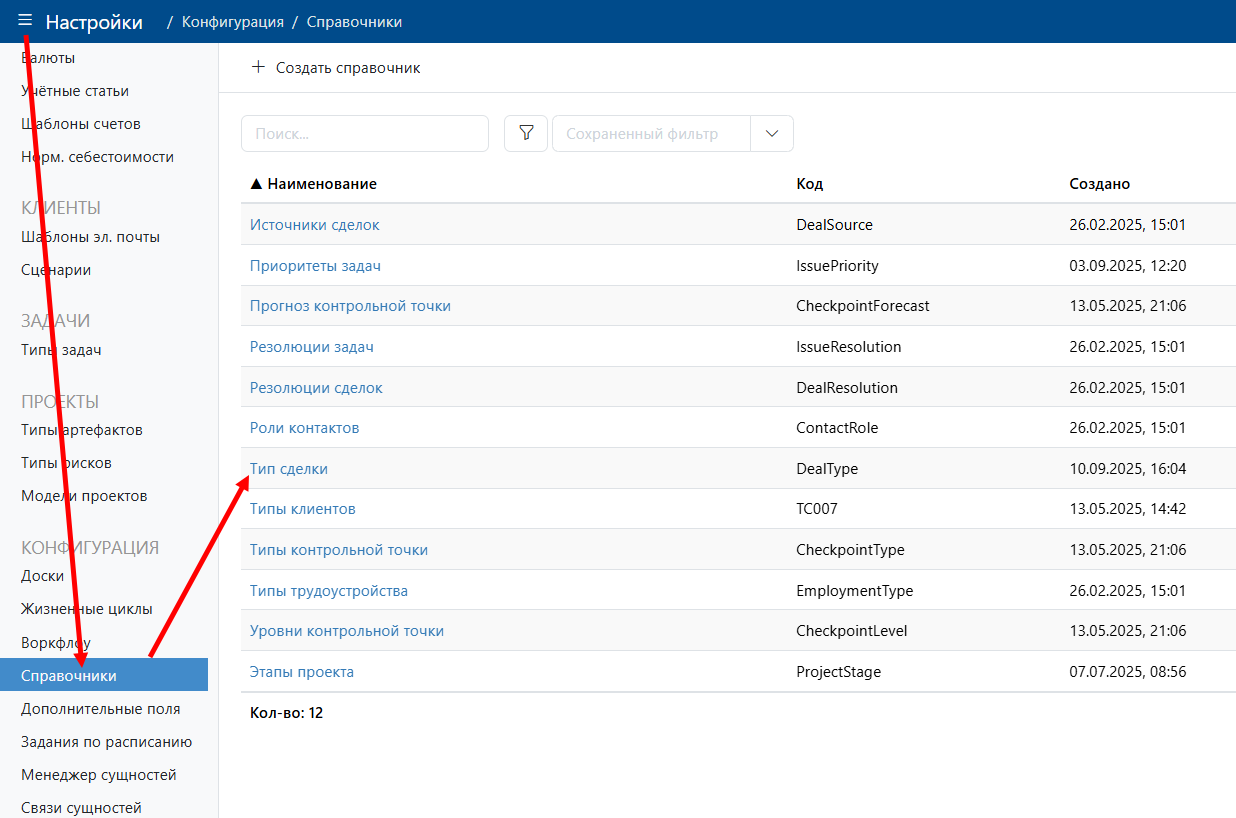Open Роли контактов reference
This screenshot has width=1236, height=818.
[304, 428]
